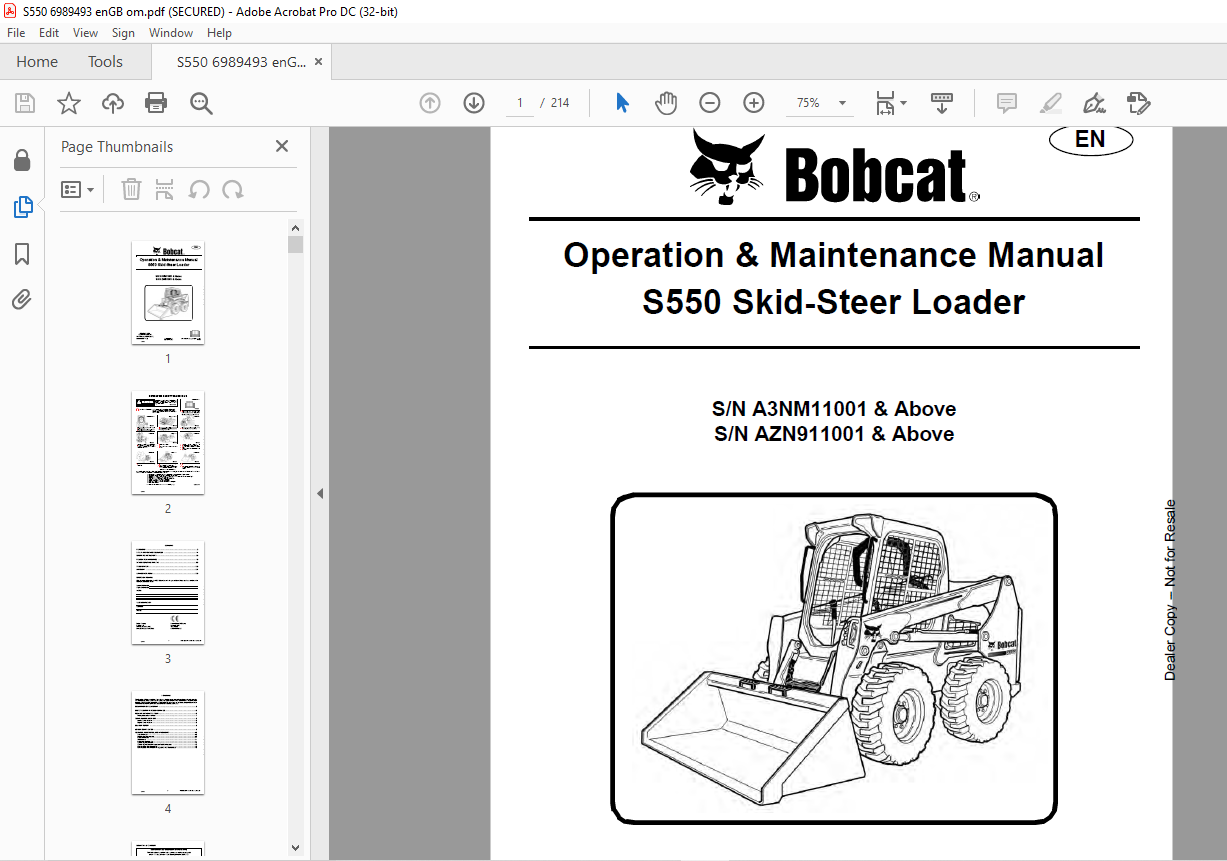Select page 2 thumbnail
The width and height of the screenshot is (1227, 861).
pos(168,442)
